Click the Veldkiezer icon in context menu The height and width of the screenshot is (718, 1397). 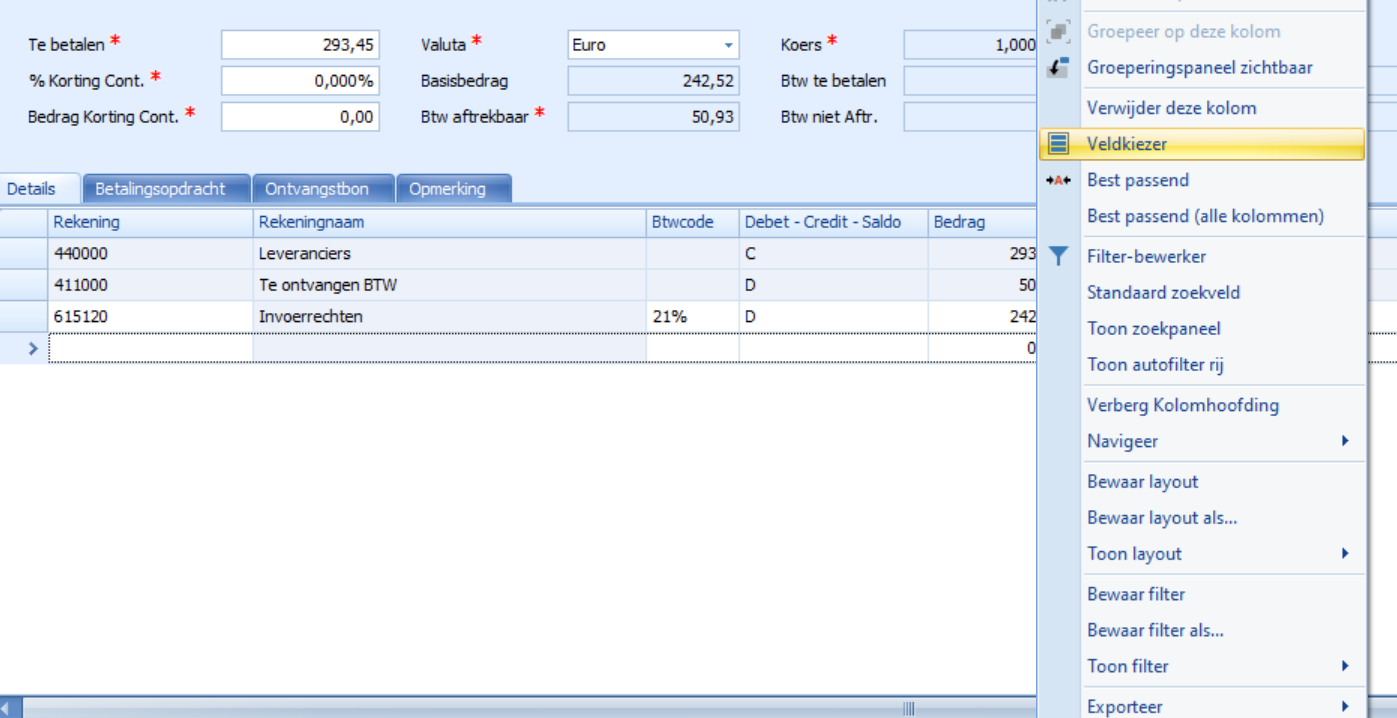(x=1058, y=144)
